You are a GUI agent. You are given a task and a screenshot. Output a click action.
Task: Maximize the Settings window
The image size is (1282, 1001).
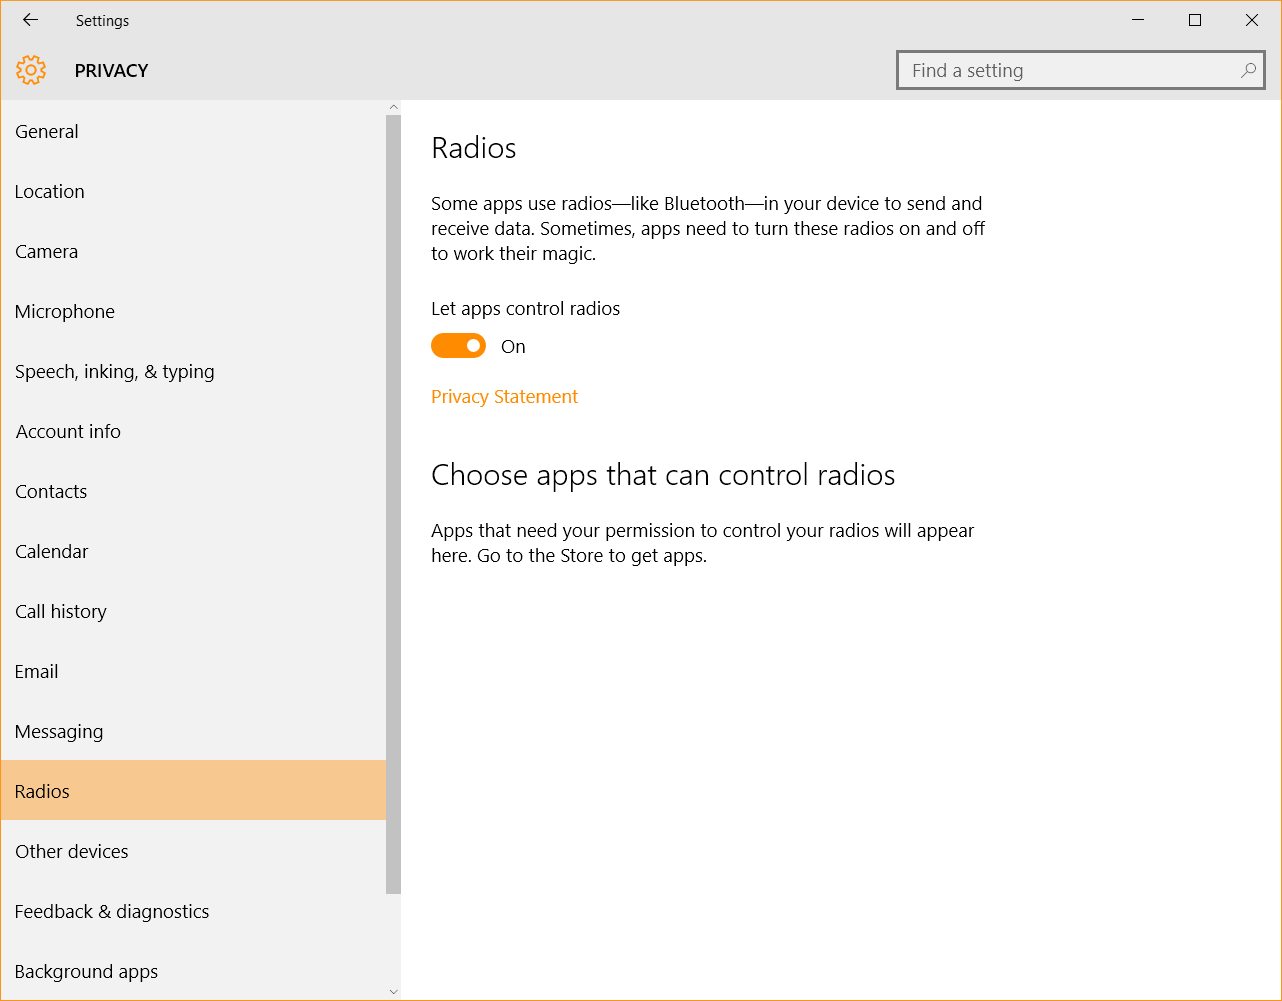point(1195,20)
